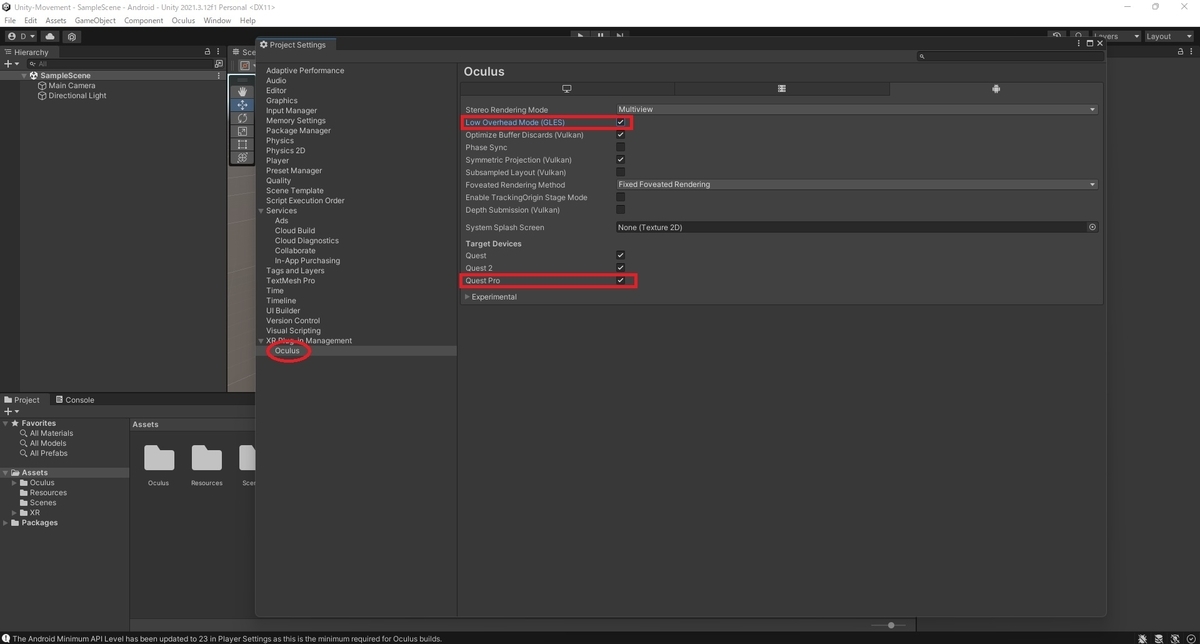Toggle Optimize Buffer Discards (Vulkan) checkbox
The width and height of the screenshot is (1200, 644).
(x=620, y=135)
